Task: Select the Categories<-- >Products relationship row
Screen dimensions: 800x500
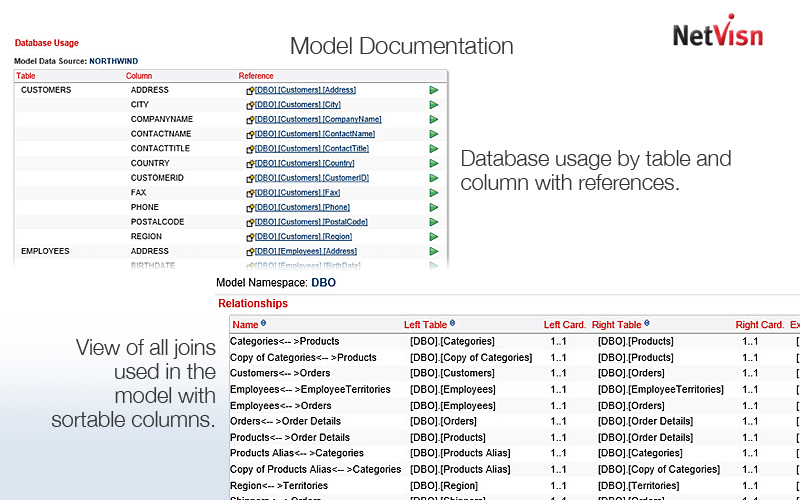Action: tap(514, 341)
